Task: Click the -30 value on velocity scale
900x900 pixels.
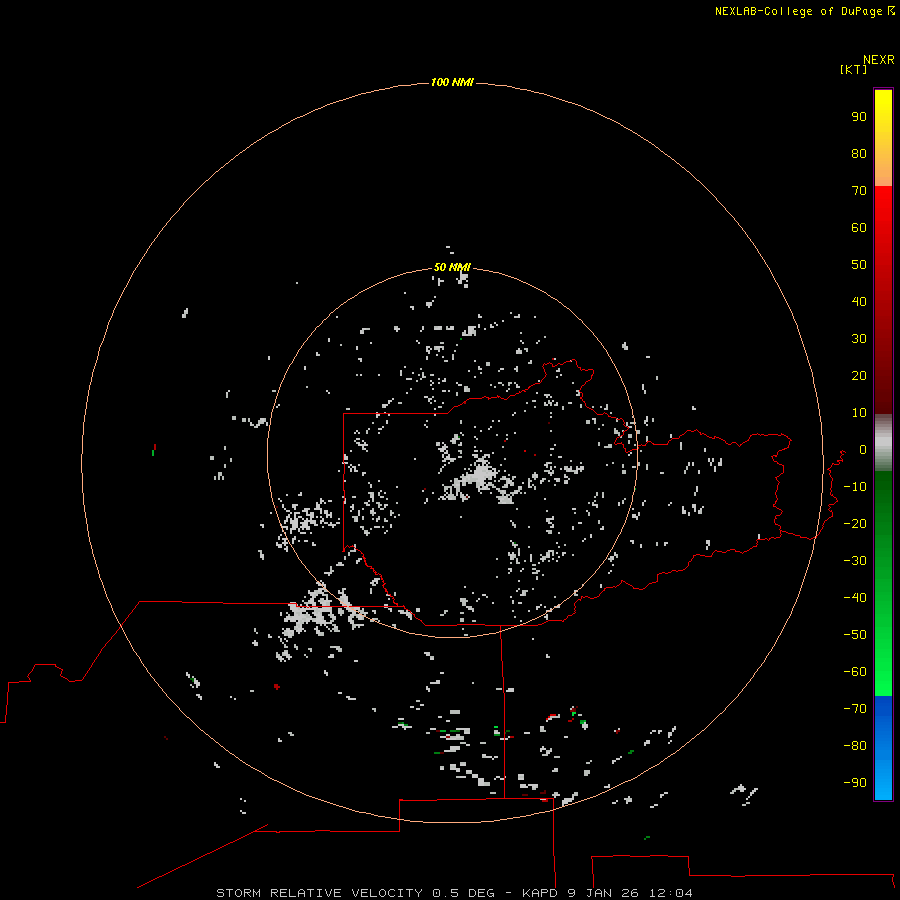Action: click(855, 561)
